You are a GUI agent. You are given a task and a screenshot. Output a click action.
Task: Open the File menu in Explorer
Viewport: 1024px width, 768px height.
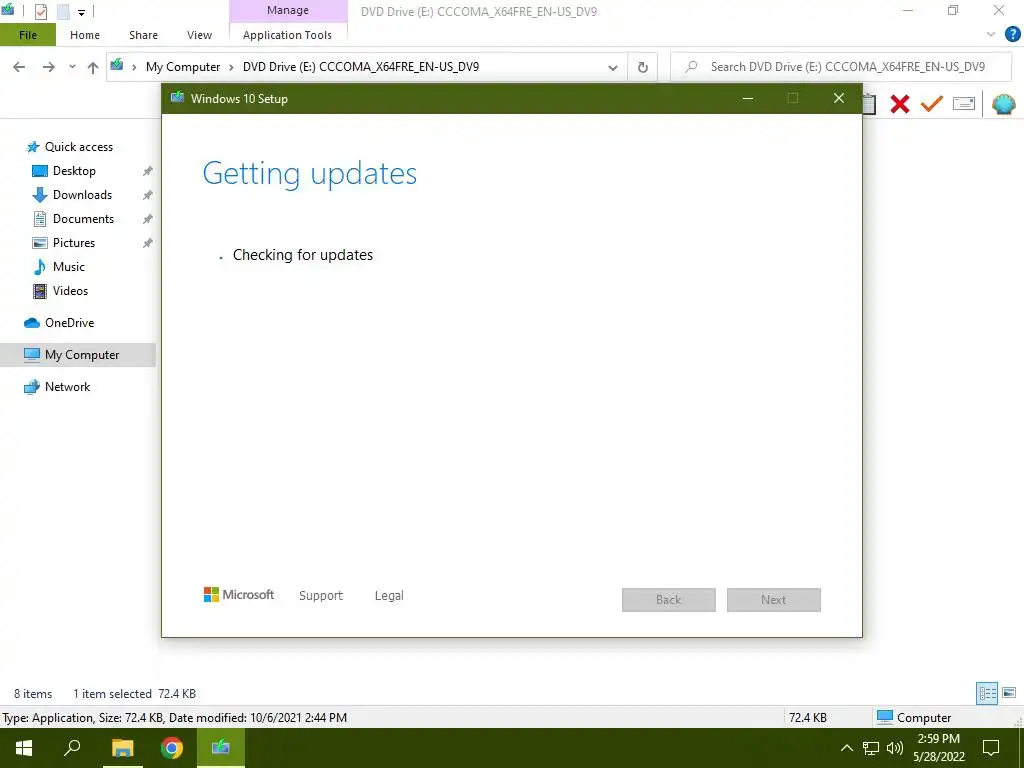28,35
